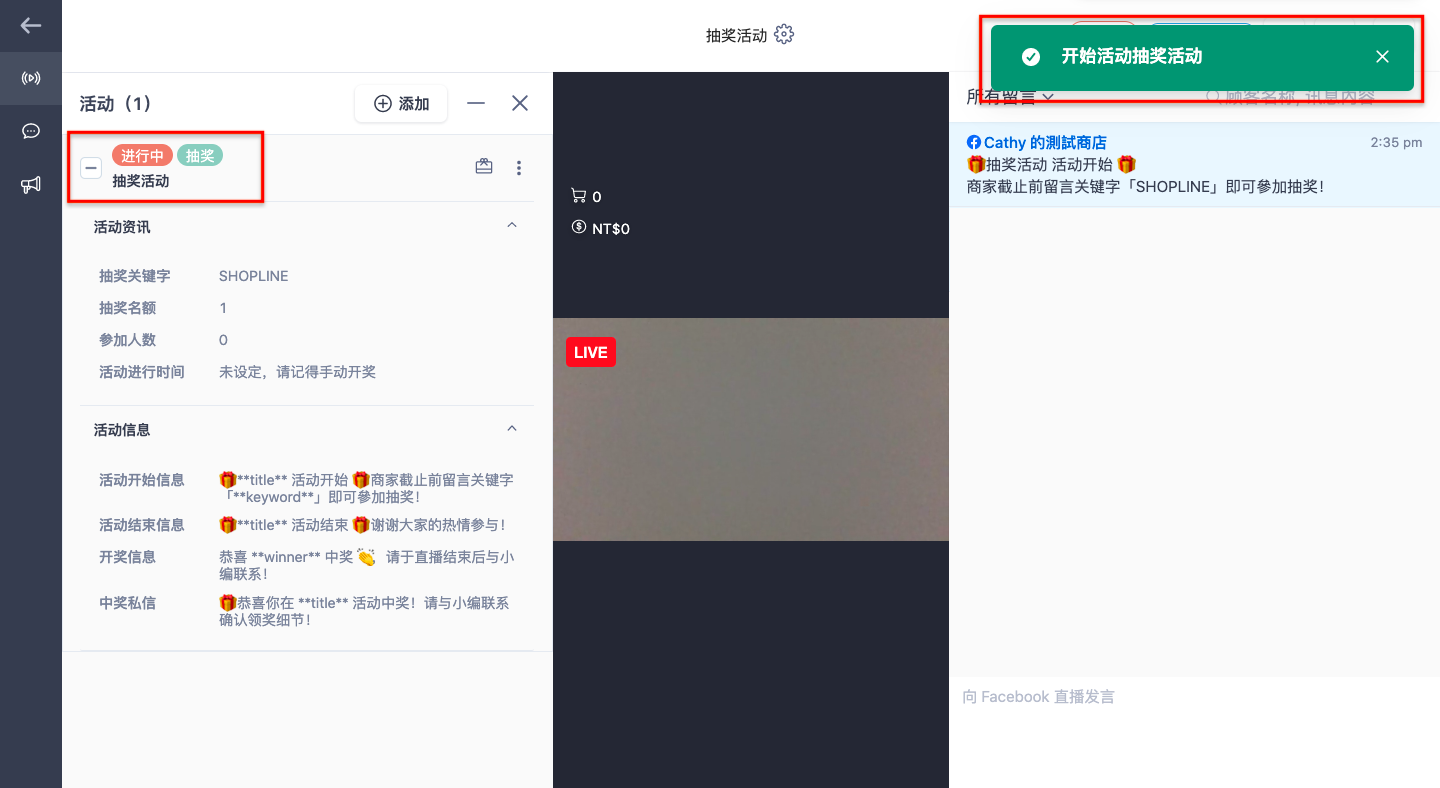Collapse the 活动资讯 section

click(512, 226)
